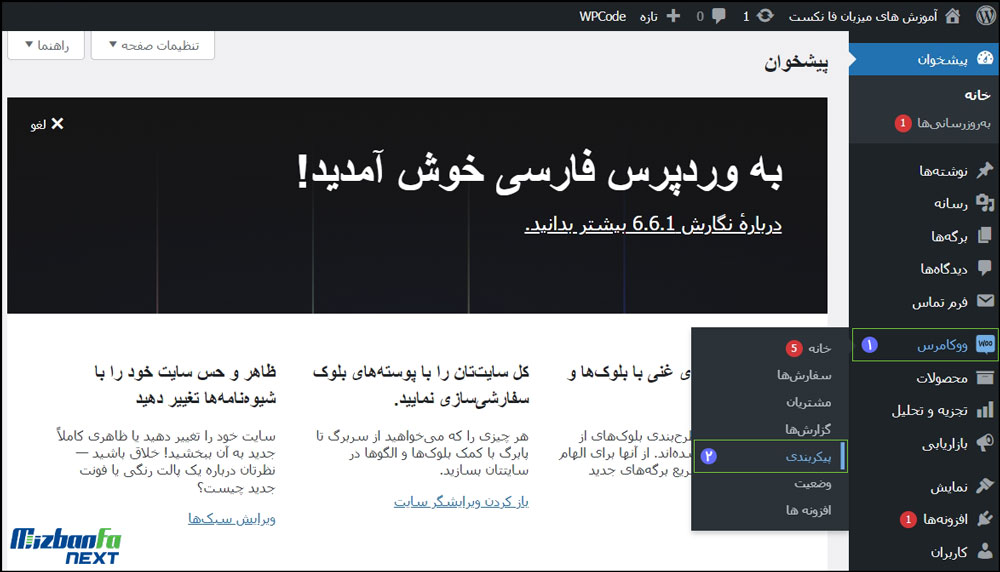
Task: Open خانه under the dashboard menu
Action: (x=977, y=95)
